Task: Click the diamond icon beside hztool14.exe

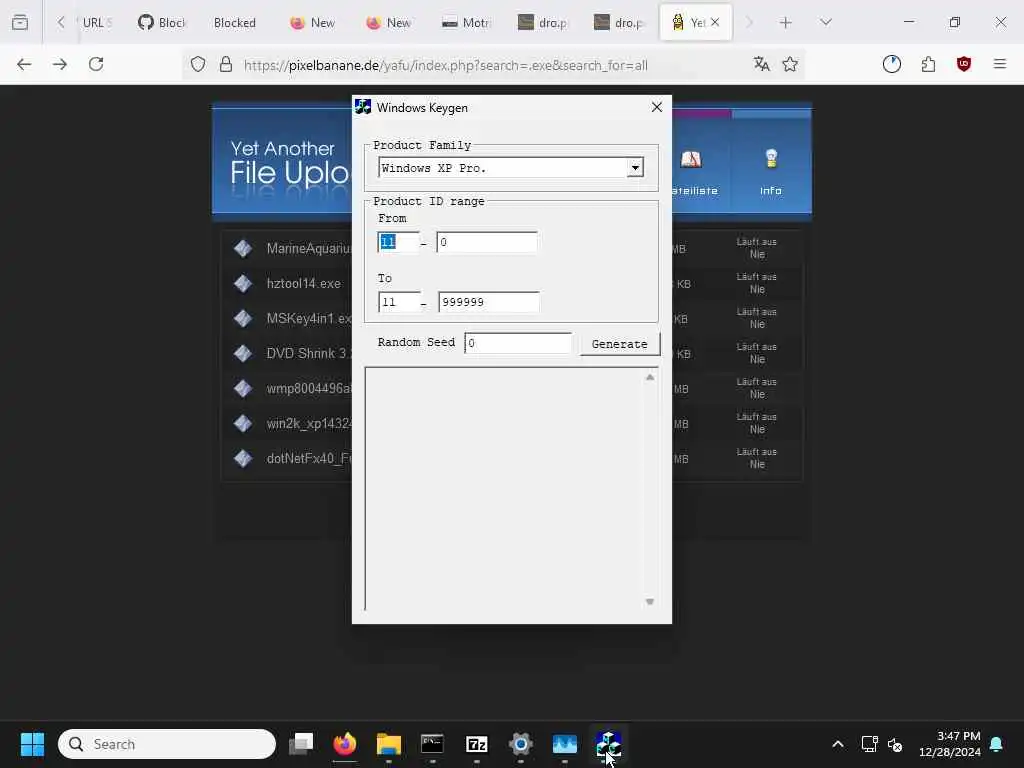Action: click(243, 283)
